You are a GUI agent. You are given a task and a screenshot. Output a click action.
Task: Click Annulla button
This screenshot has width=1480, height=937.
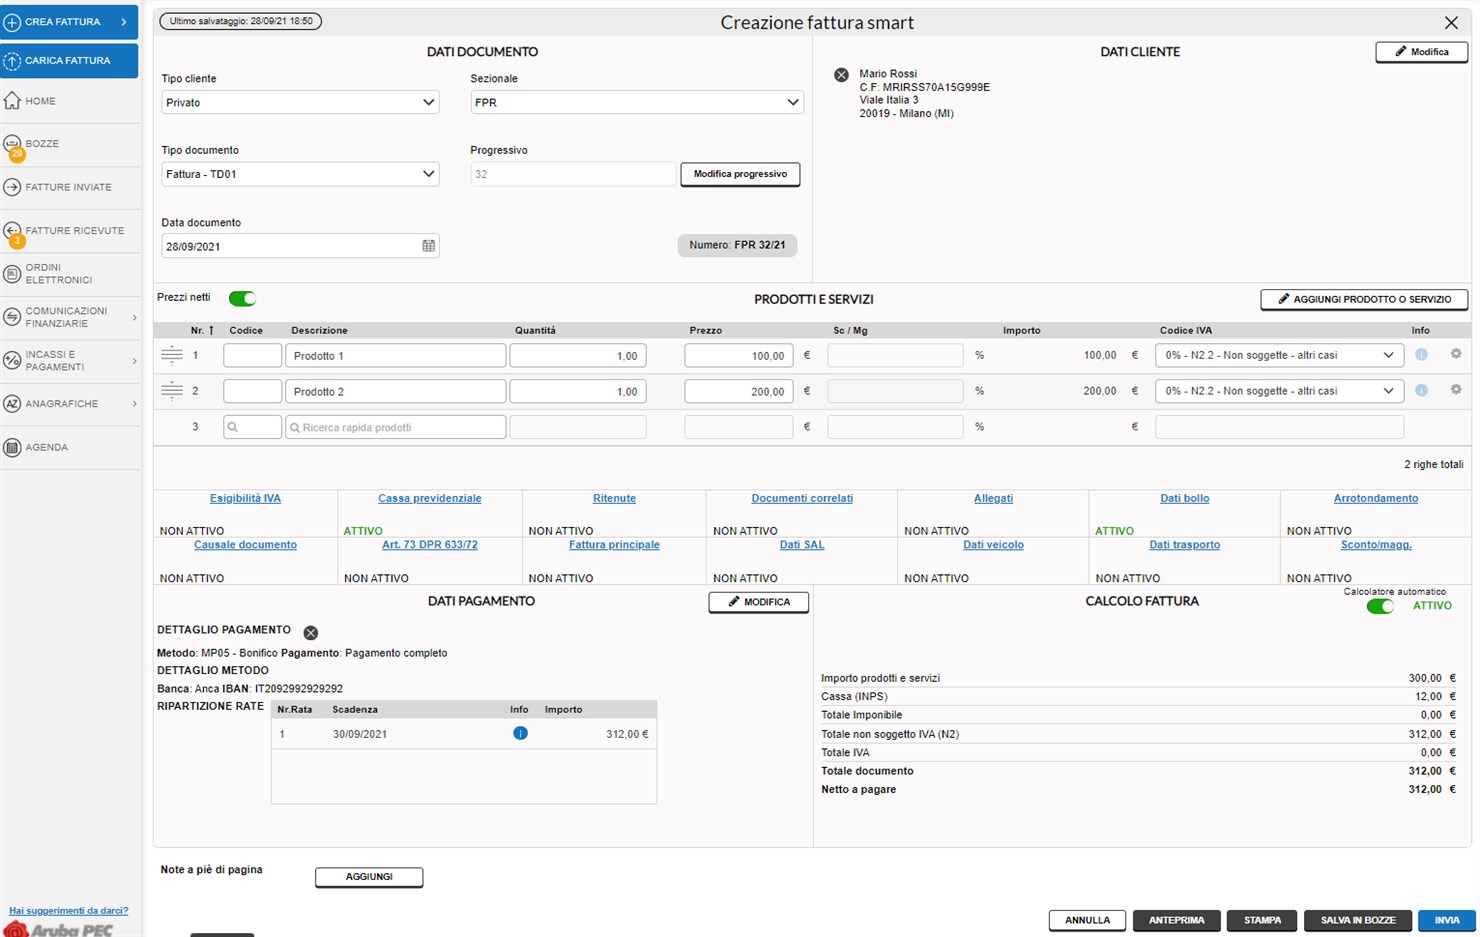tap(1087, 920)
